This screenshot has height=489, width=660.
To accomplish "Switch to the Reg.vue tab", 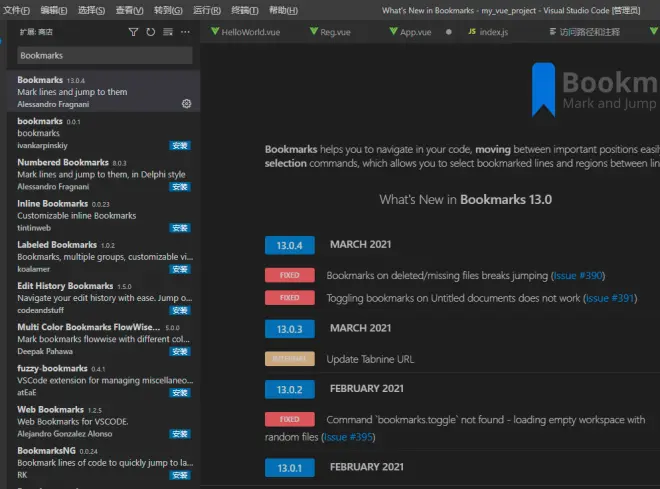I will 335,32.
